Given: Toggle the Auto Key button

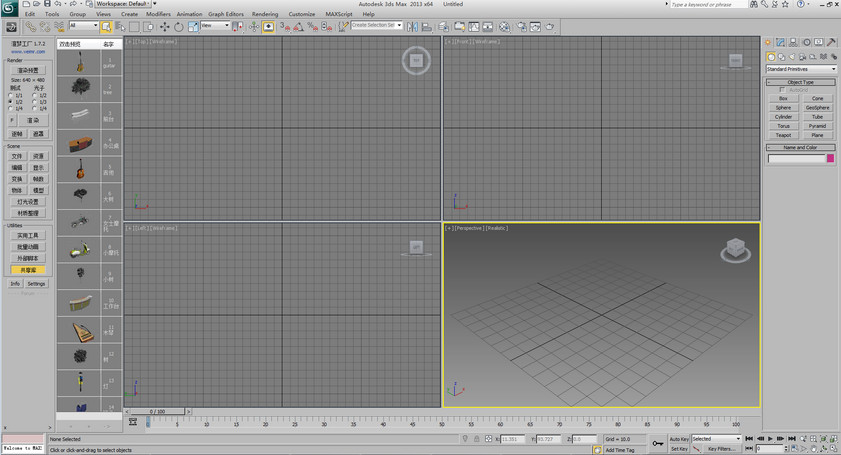Looking at the screenshot, I should click(x=678, y=439).
